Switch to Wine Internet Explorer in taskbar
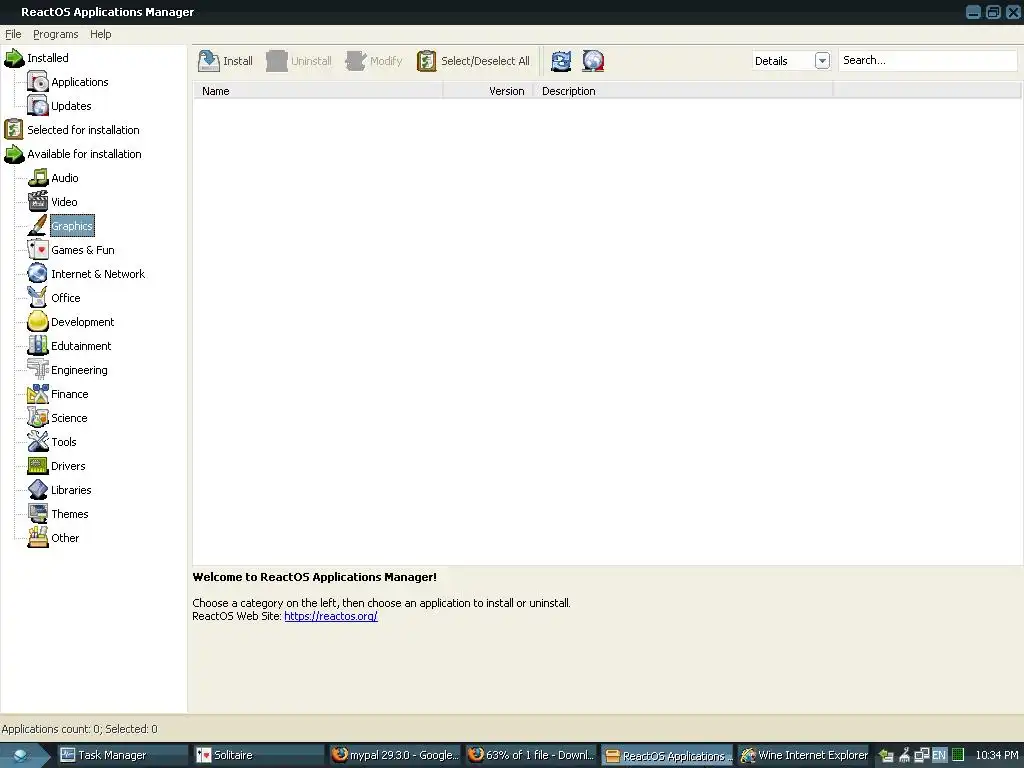Image resolution: width=1024 pixels, height=768 pixels. 803,755
